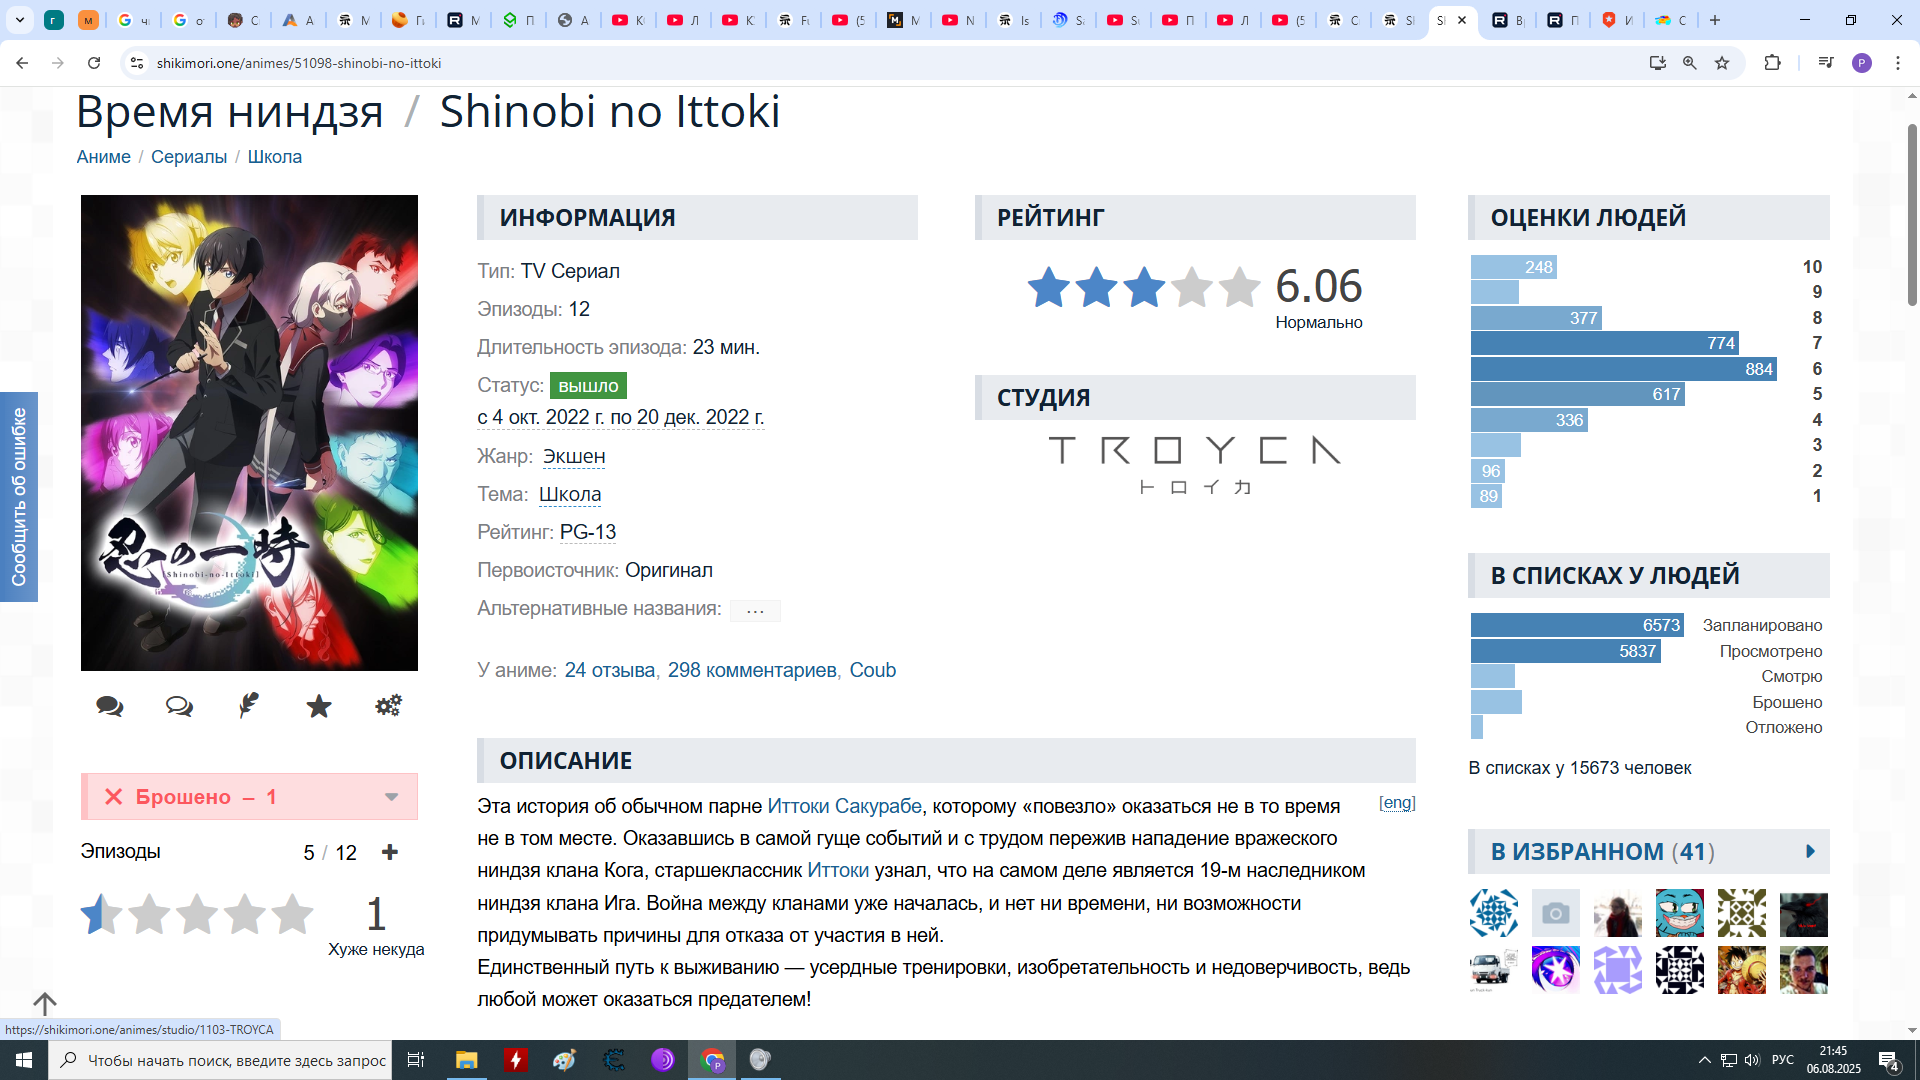Click the TROYCA studio logo
The height and width of the screenshot is (1080, 1920).
point(1194,464)
